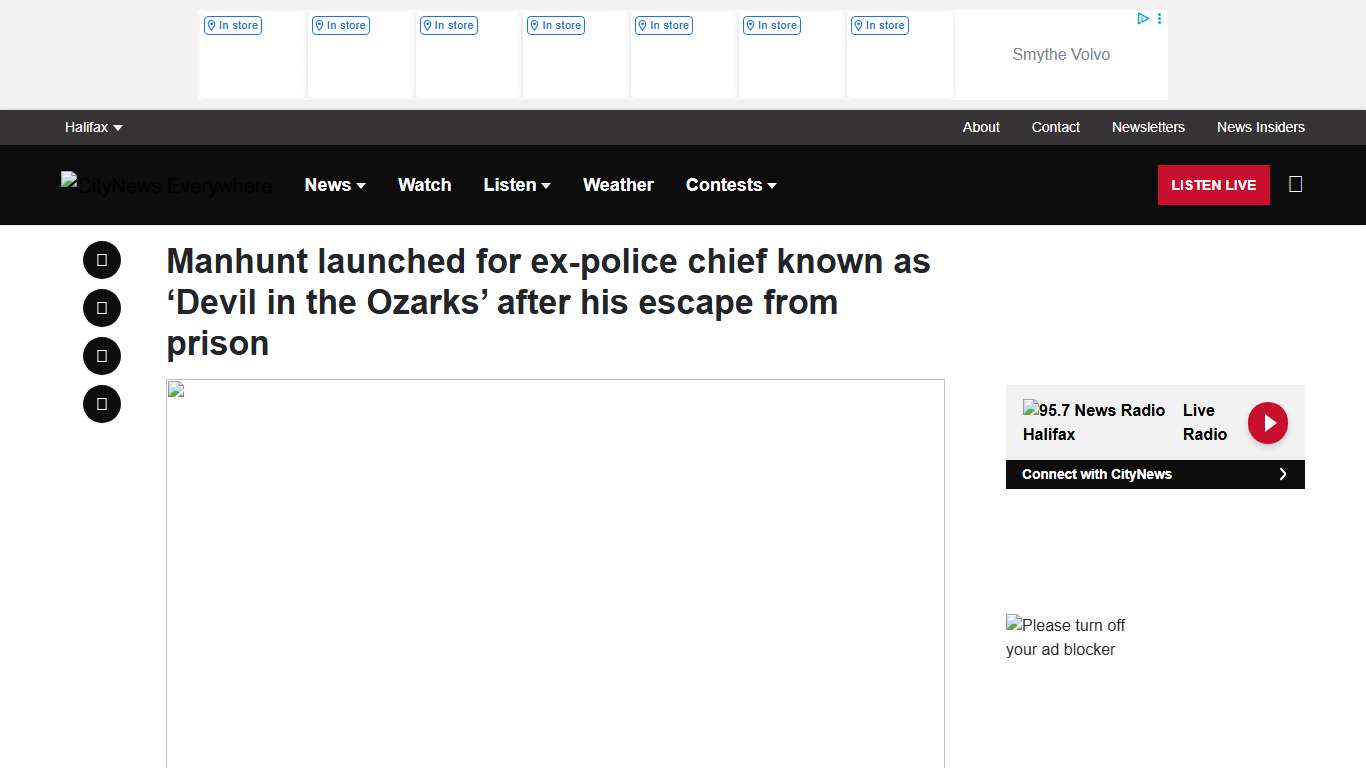The width and height of the screenshot is (1366, 768).
Task: Click the Smythe Volvo advertisement
Action: pyautogui.click(x=1060, y=55)
